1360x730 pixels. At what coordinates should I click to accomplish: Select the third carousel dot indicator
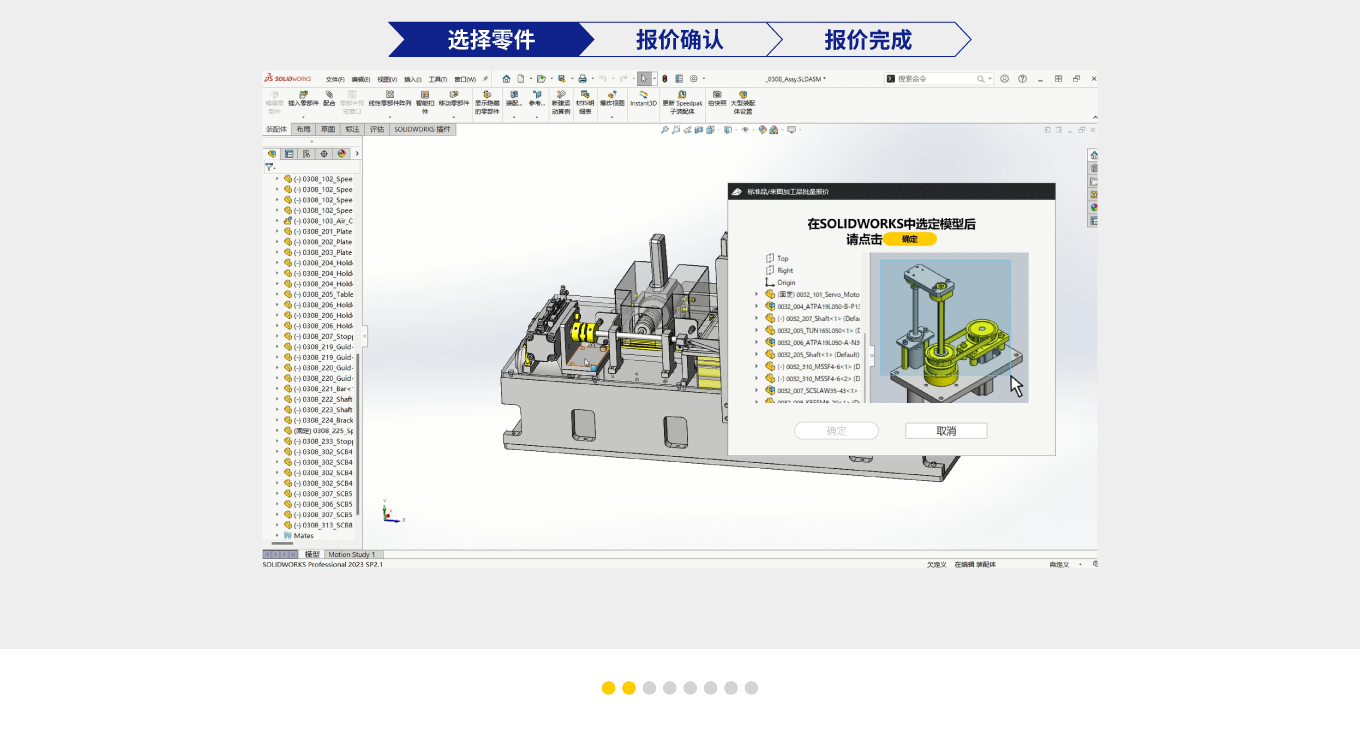coord(649,688)
